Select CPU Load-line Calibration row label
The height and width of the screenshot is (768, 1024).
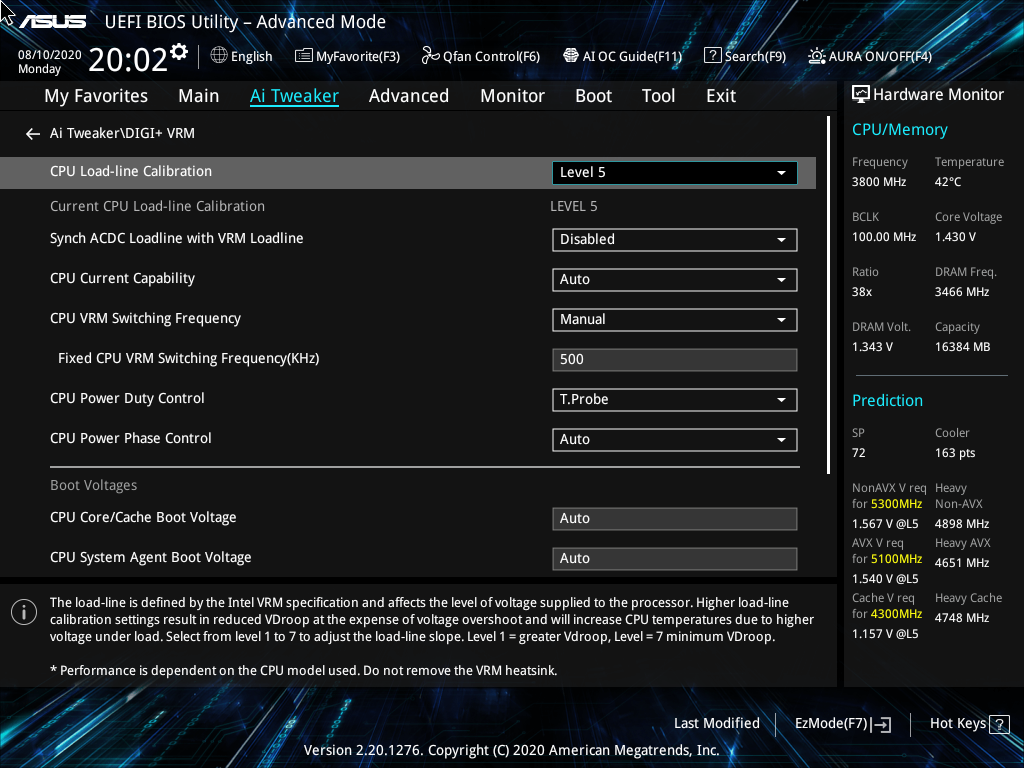pos(131,171)
